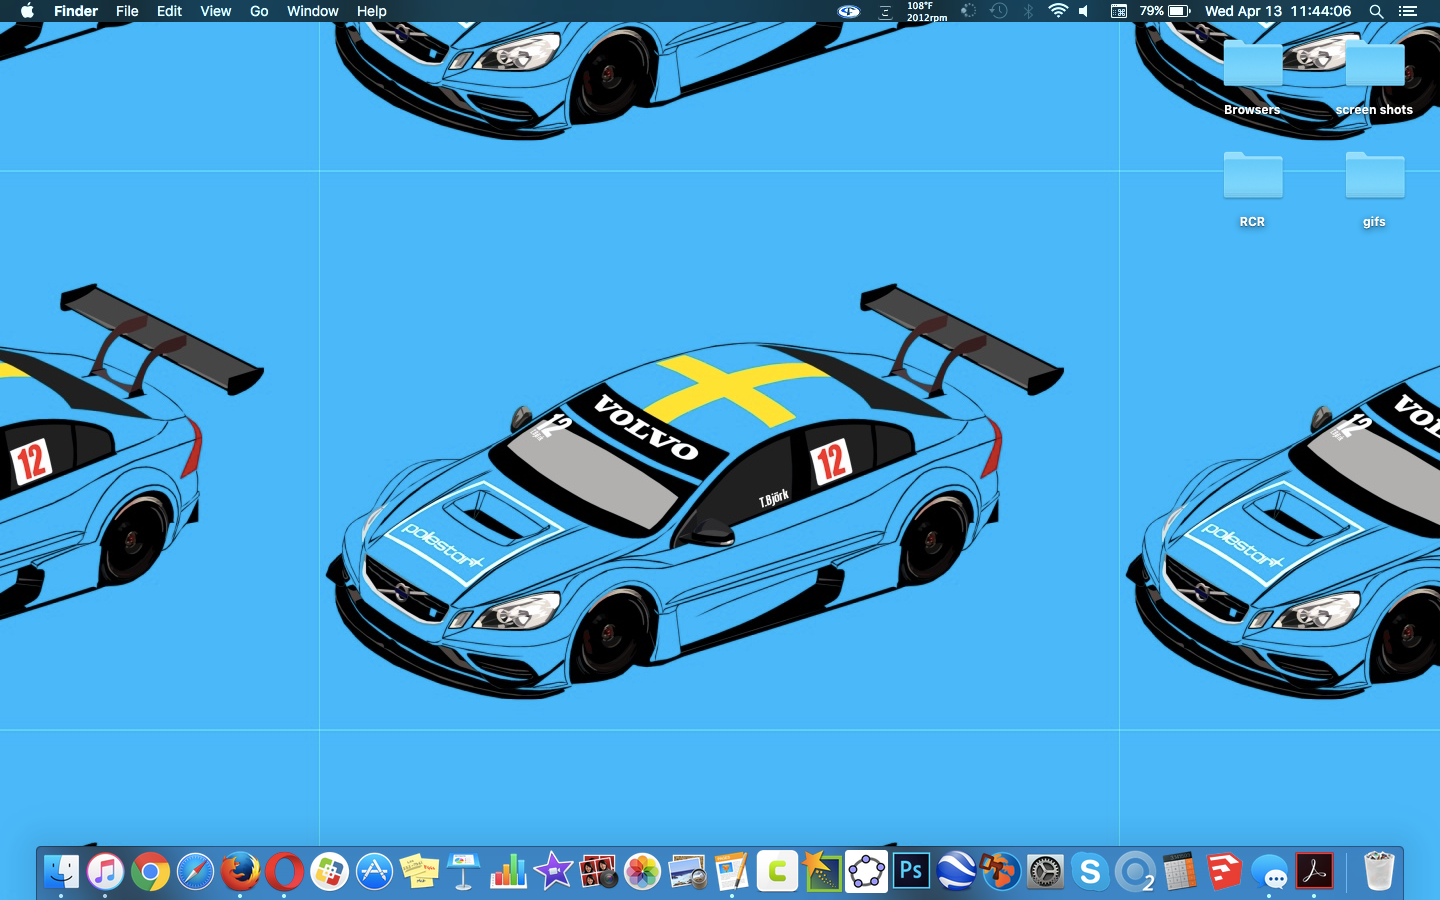
Task: Open the View menu
Action: click(x=216, y=11)
